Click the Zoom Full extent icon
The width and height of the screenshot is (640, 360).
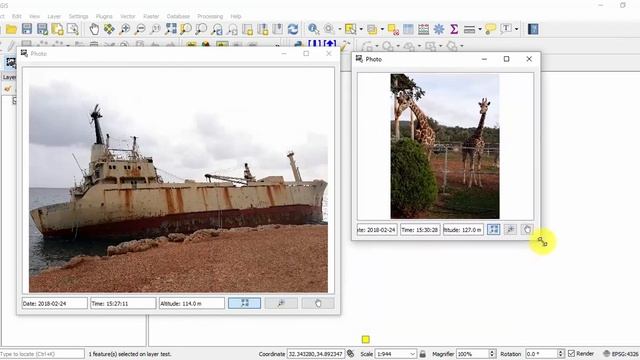(171, 29)
